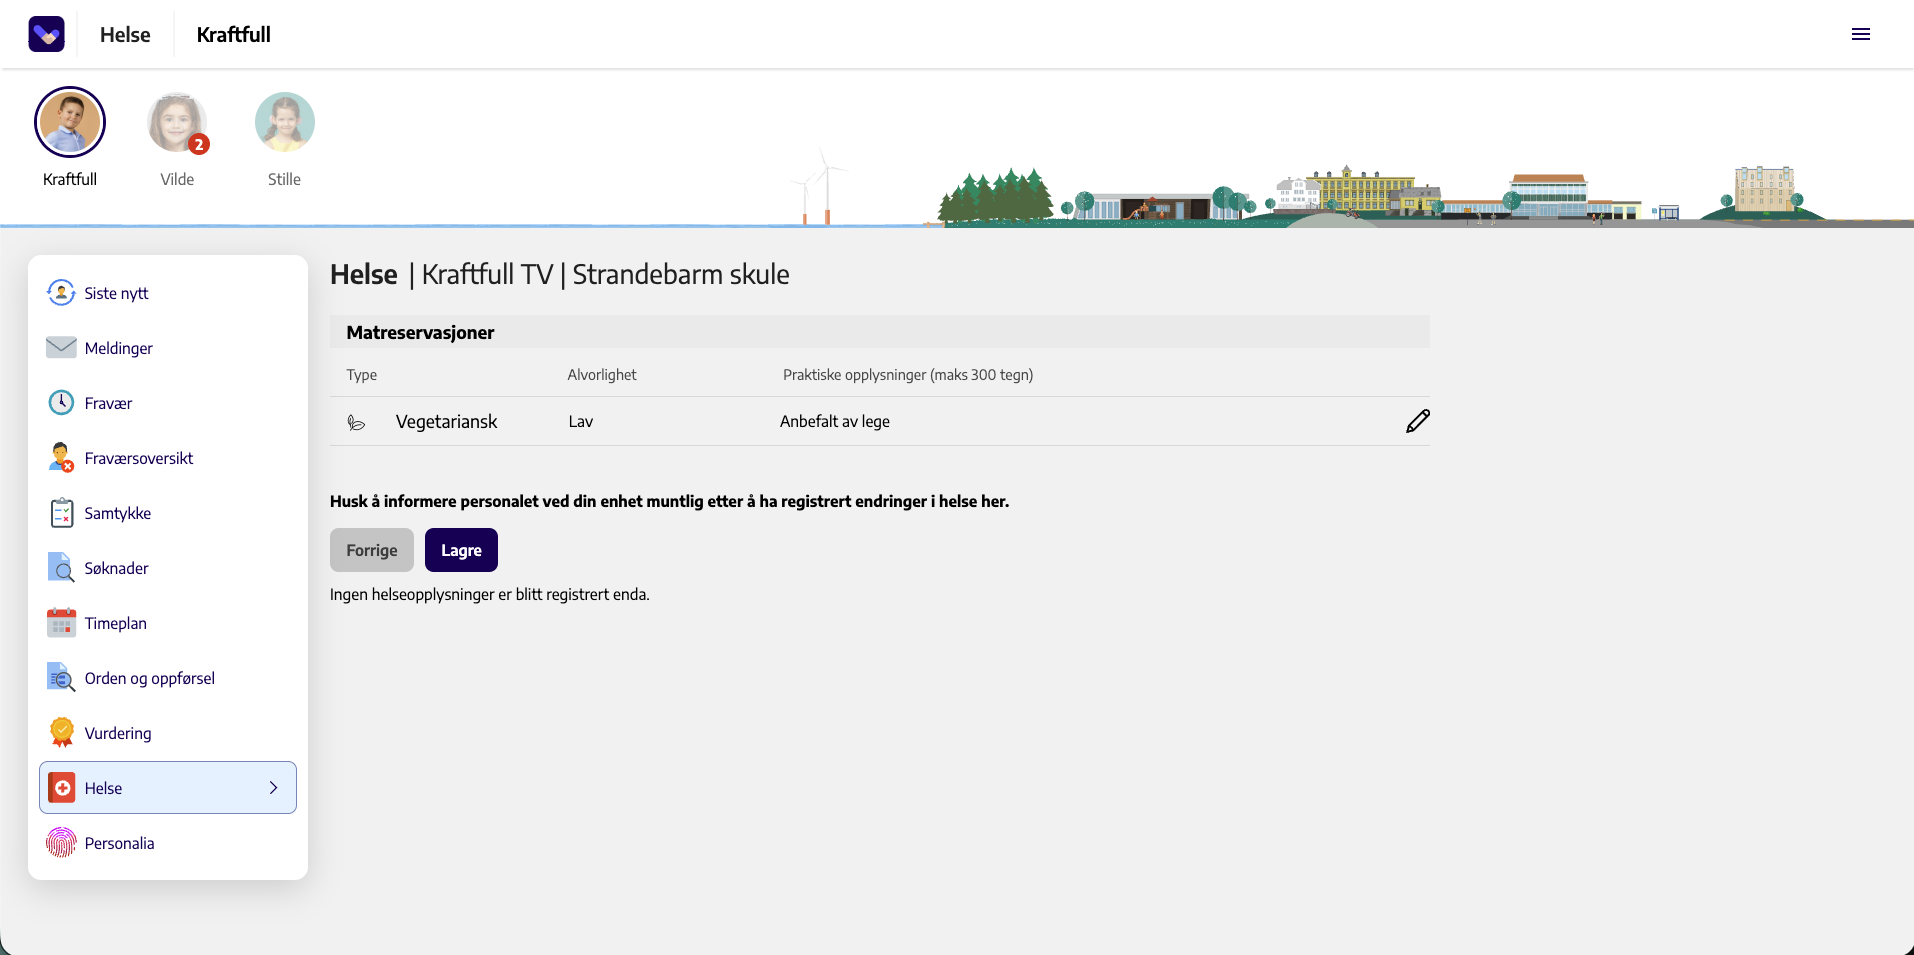Open the hamburger menu at top right
This screenshot has width=1914, height=955.
pyautogui.click(x=1860, y=34)
